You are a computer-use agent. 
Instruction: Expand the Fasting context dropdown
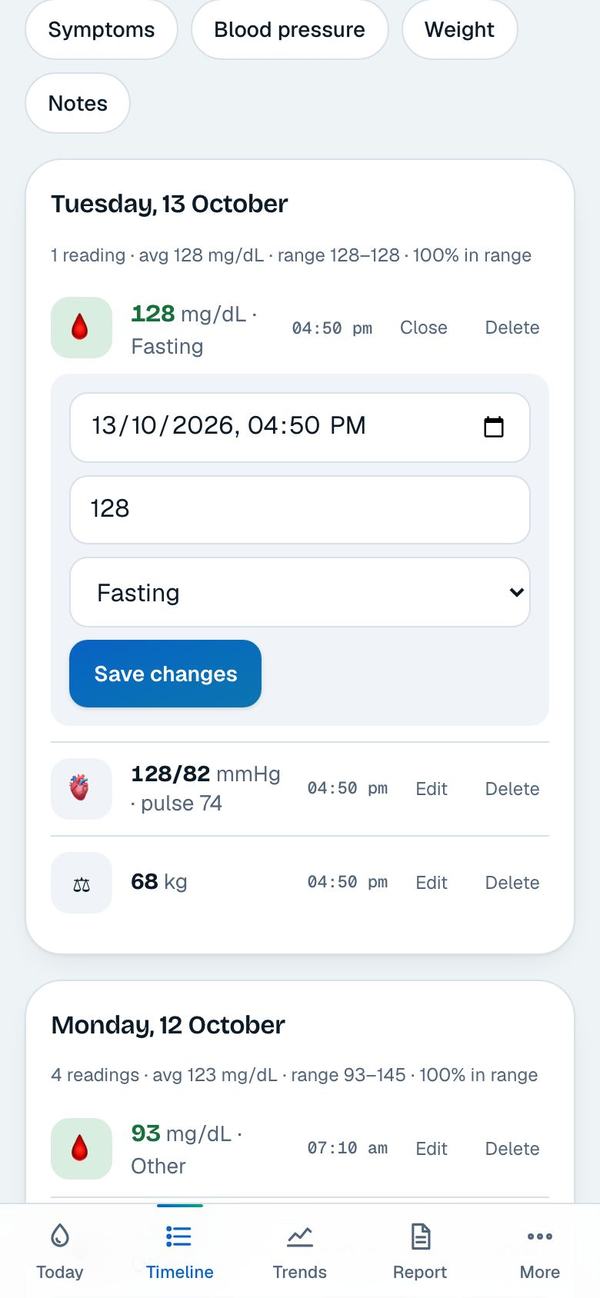[300, 592]
